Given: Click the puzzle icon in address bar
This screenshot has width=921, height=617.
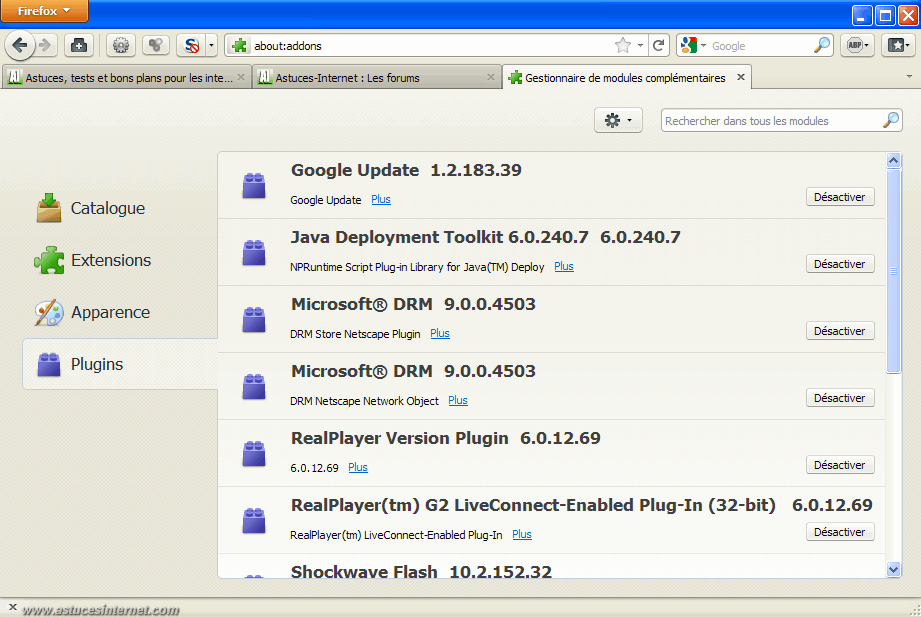Looking at the screenshot, I should coord(239,45).
